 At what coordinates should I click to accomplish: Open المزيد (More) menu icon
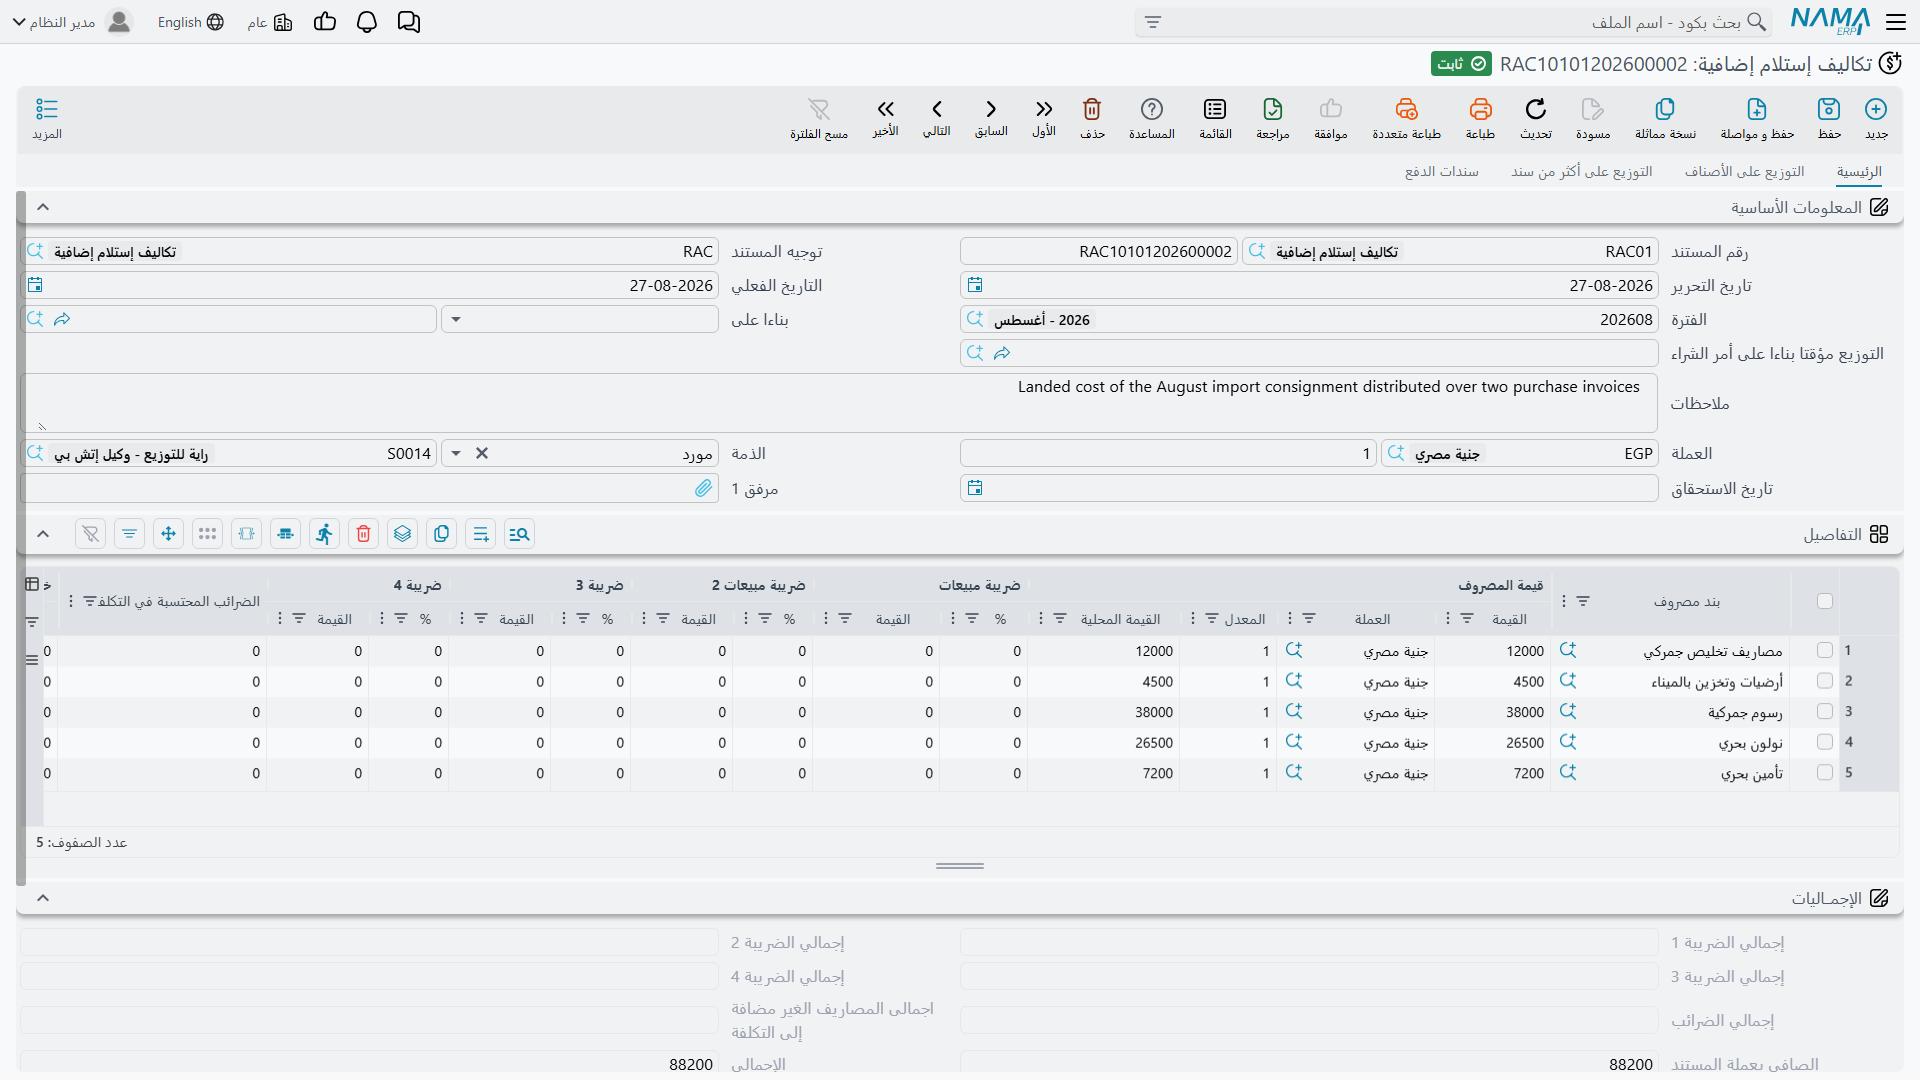coord(47,109)
